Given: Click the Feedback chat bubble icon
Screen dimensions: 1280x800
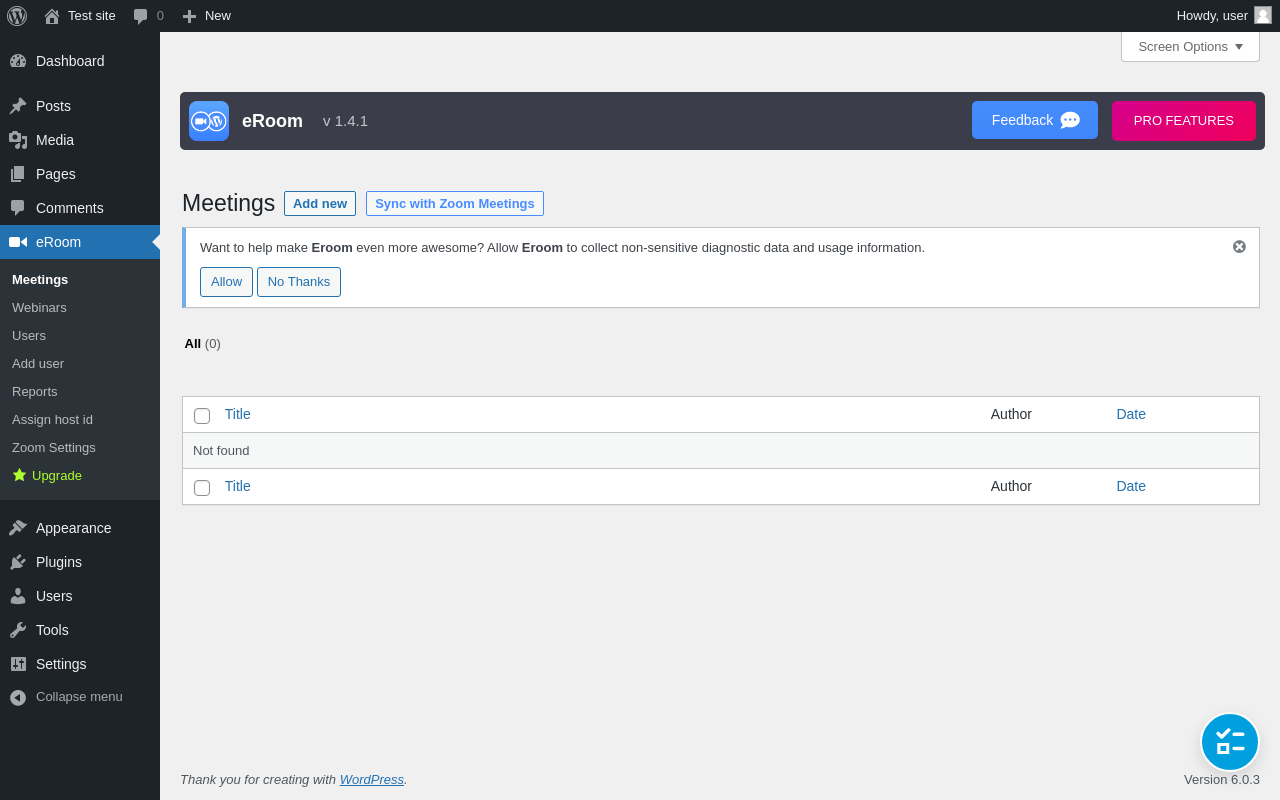Looking at the screenshot, I should coord(1070,121).
